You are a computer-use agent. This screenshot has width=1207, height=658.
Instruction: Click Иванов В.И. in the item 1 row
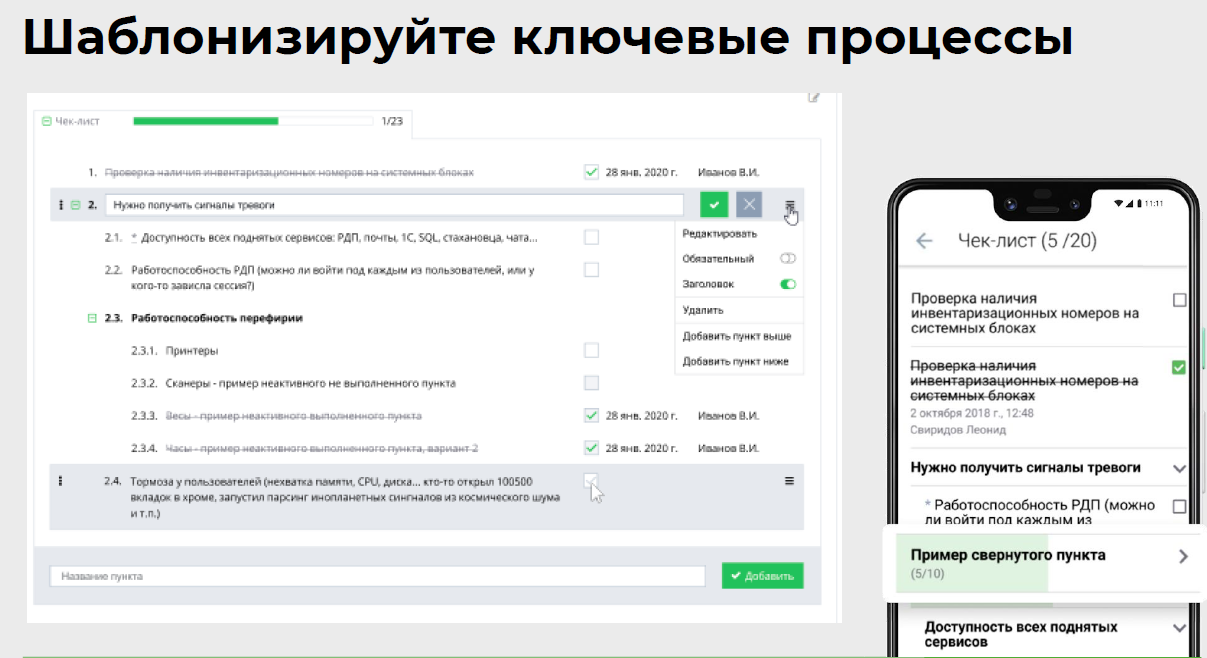[x=729, y=172]
